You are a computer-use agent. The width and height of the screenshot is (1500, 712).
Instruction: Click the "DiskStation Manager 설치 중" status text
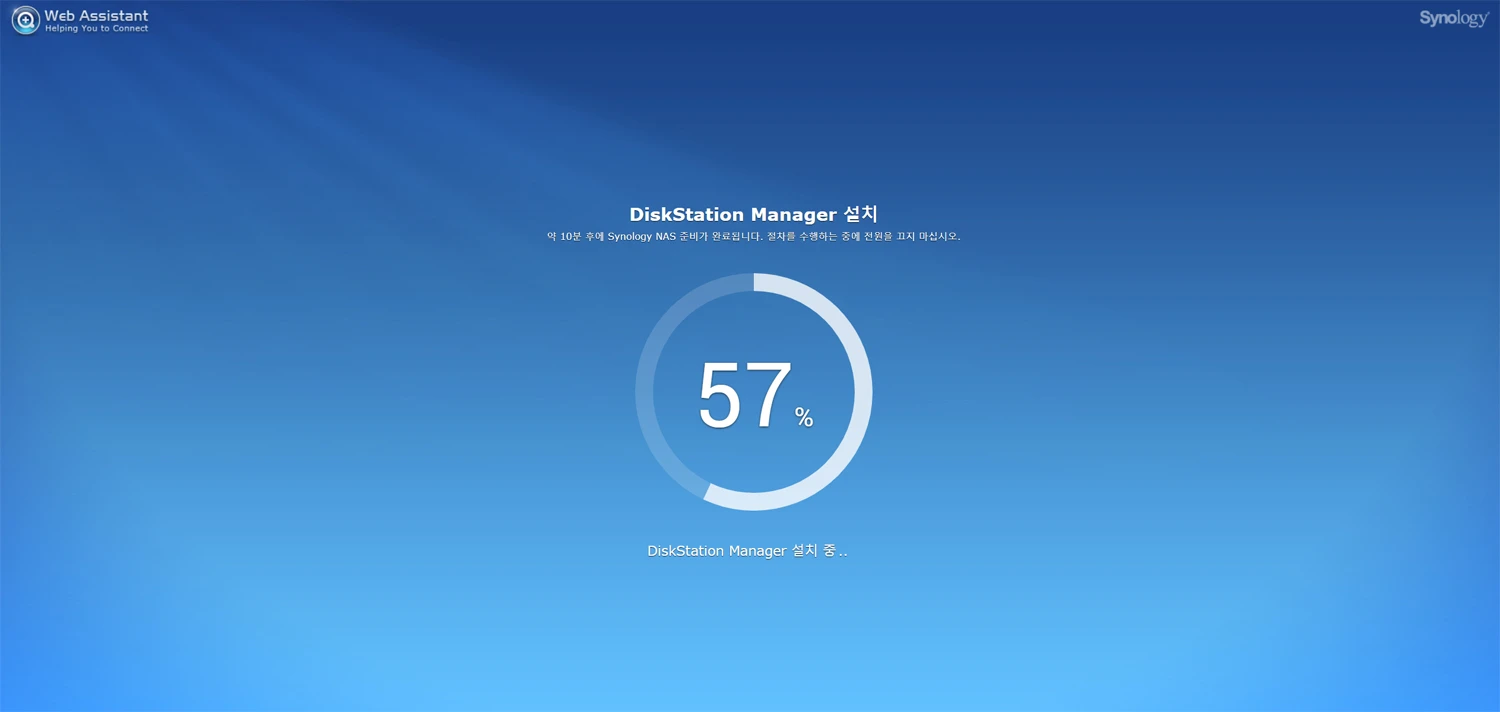[746, 551]
